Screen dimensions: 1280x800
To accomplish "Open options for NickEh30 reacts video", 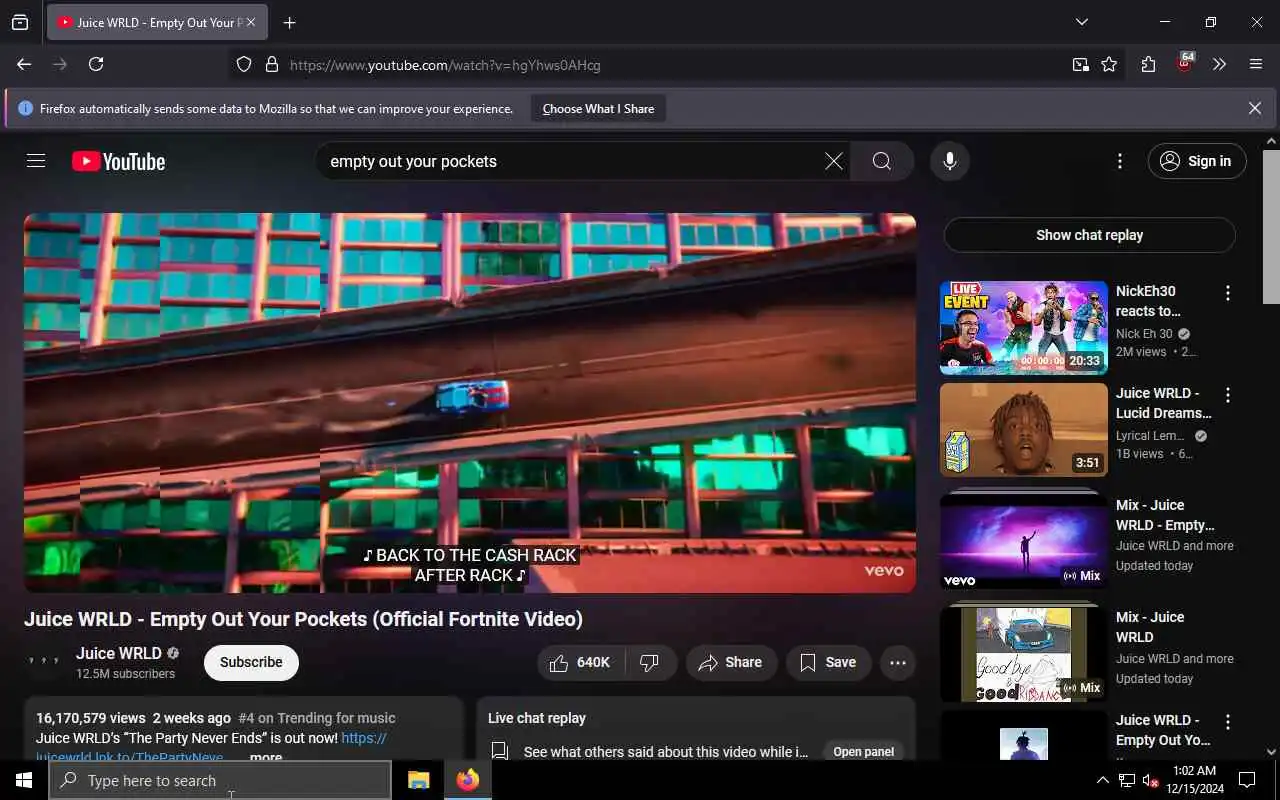I will tap(1228, 293).
